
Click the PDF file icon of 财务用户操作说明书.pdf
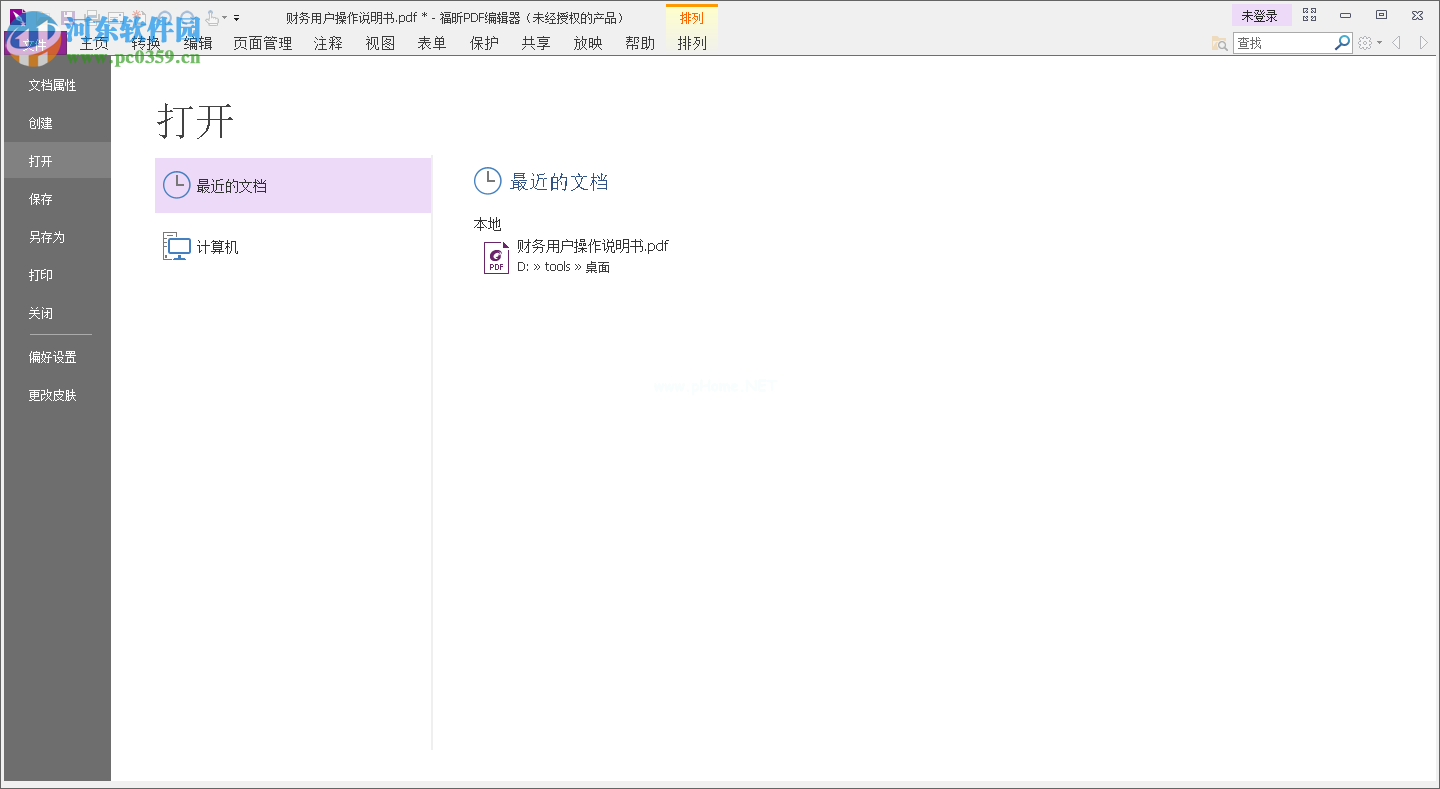point(496,257)
